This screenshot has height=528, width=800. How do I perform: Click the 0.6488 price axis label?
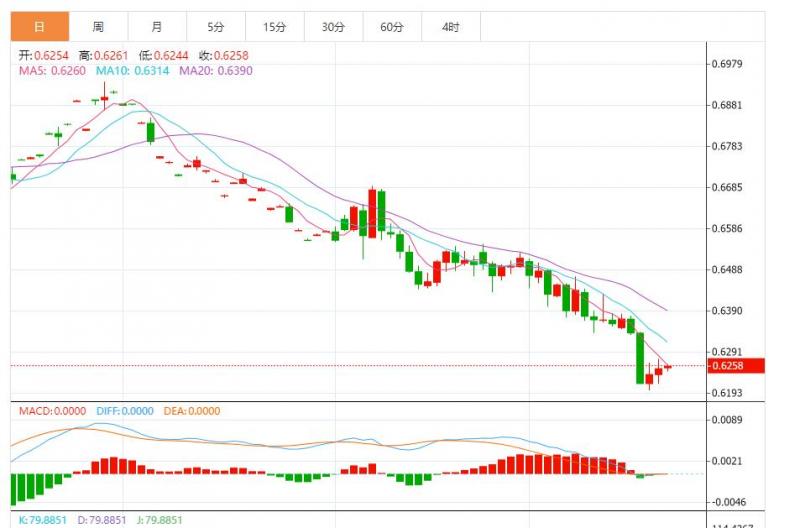727,269
